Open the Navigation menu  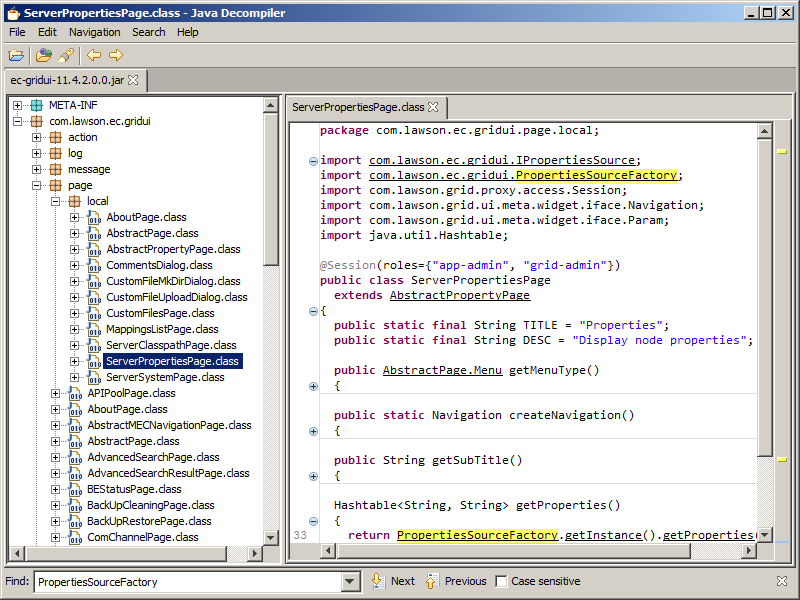[94, 32]
